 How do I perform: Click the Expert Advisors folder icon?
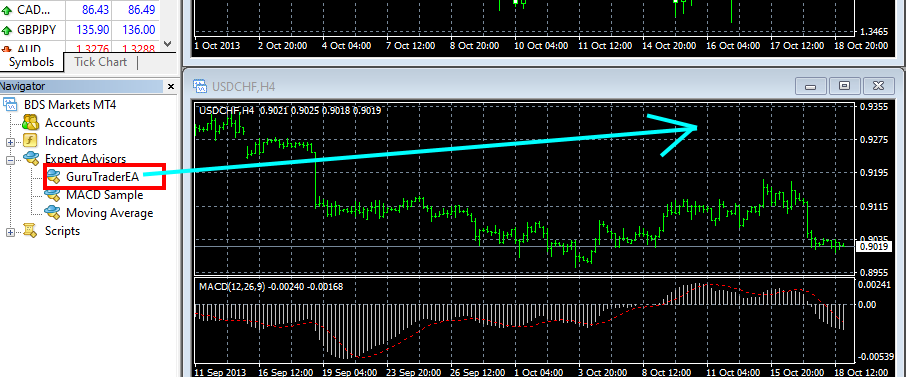coord(30,158)
